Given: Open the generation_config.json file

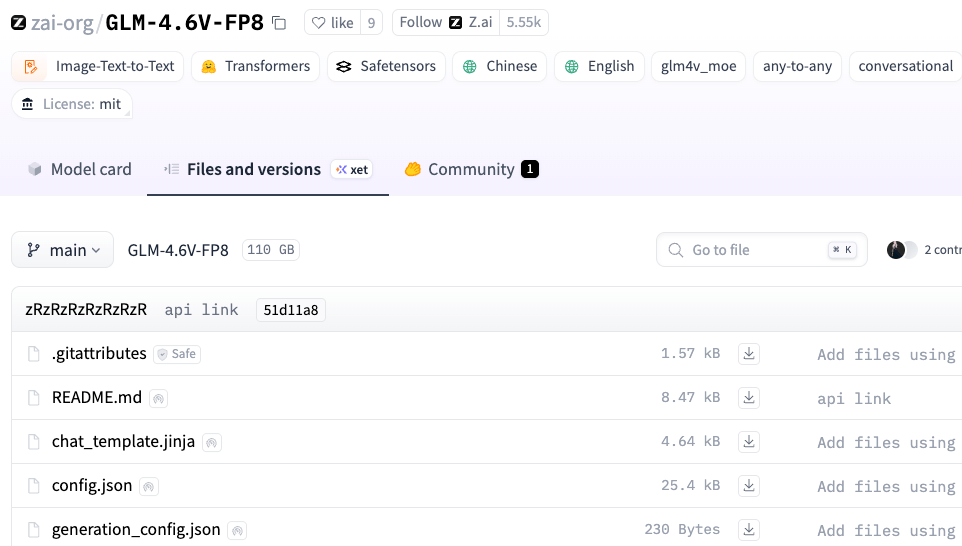Looking at the screenshot, I should 136,529.
